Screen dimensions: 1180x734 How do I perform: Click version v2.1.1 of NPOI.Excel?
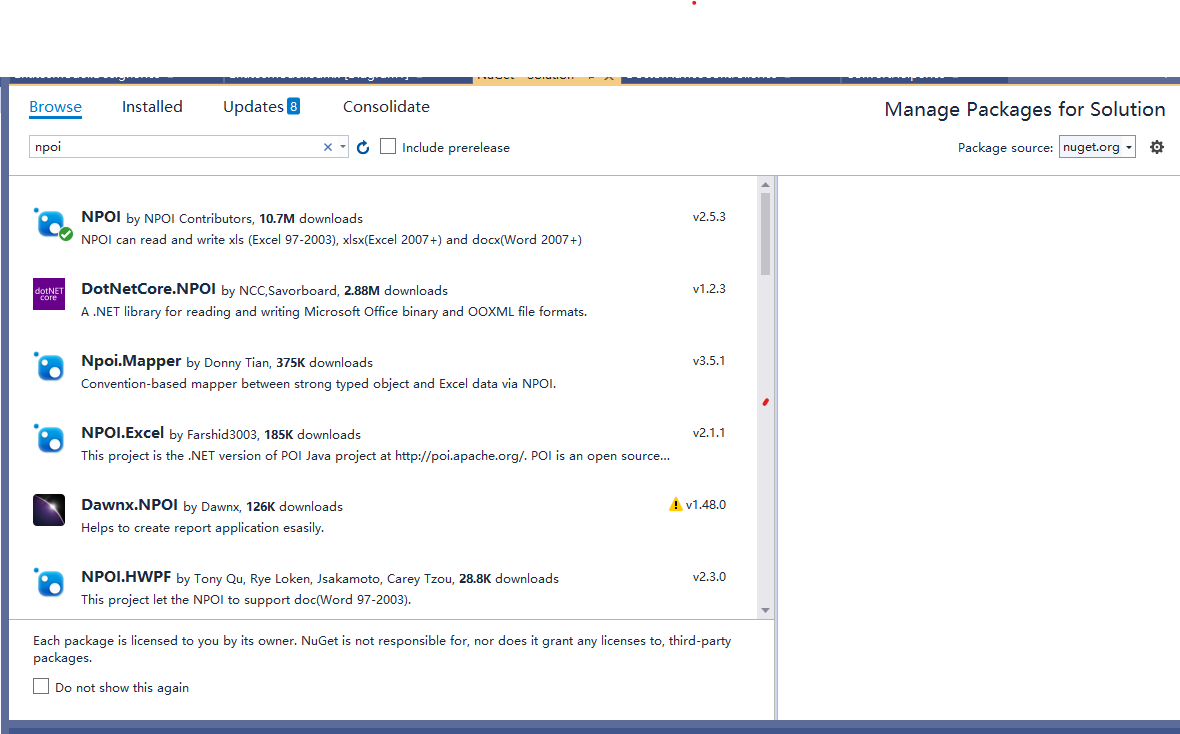tap(709, 433)
